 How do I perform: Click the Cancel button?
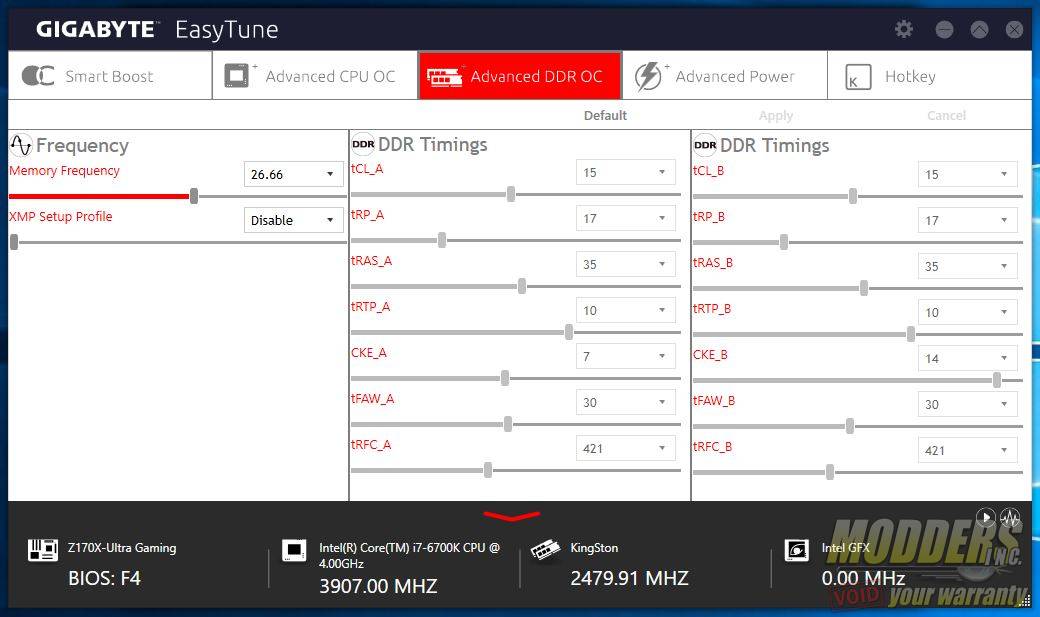point(946,115)
